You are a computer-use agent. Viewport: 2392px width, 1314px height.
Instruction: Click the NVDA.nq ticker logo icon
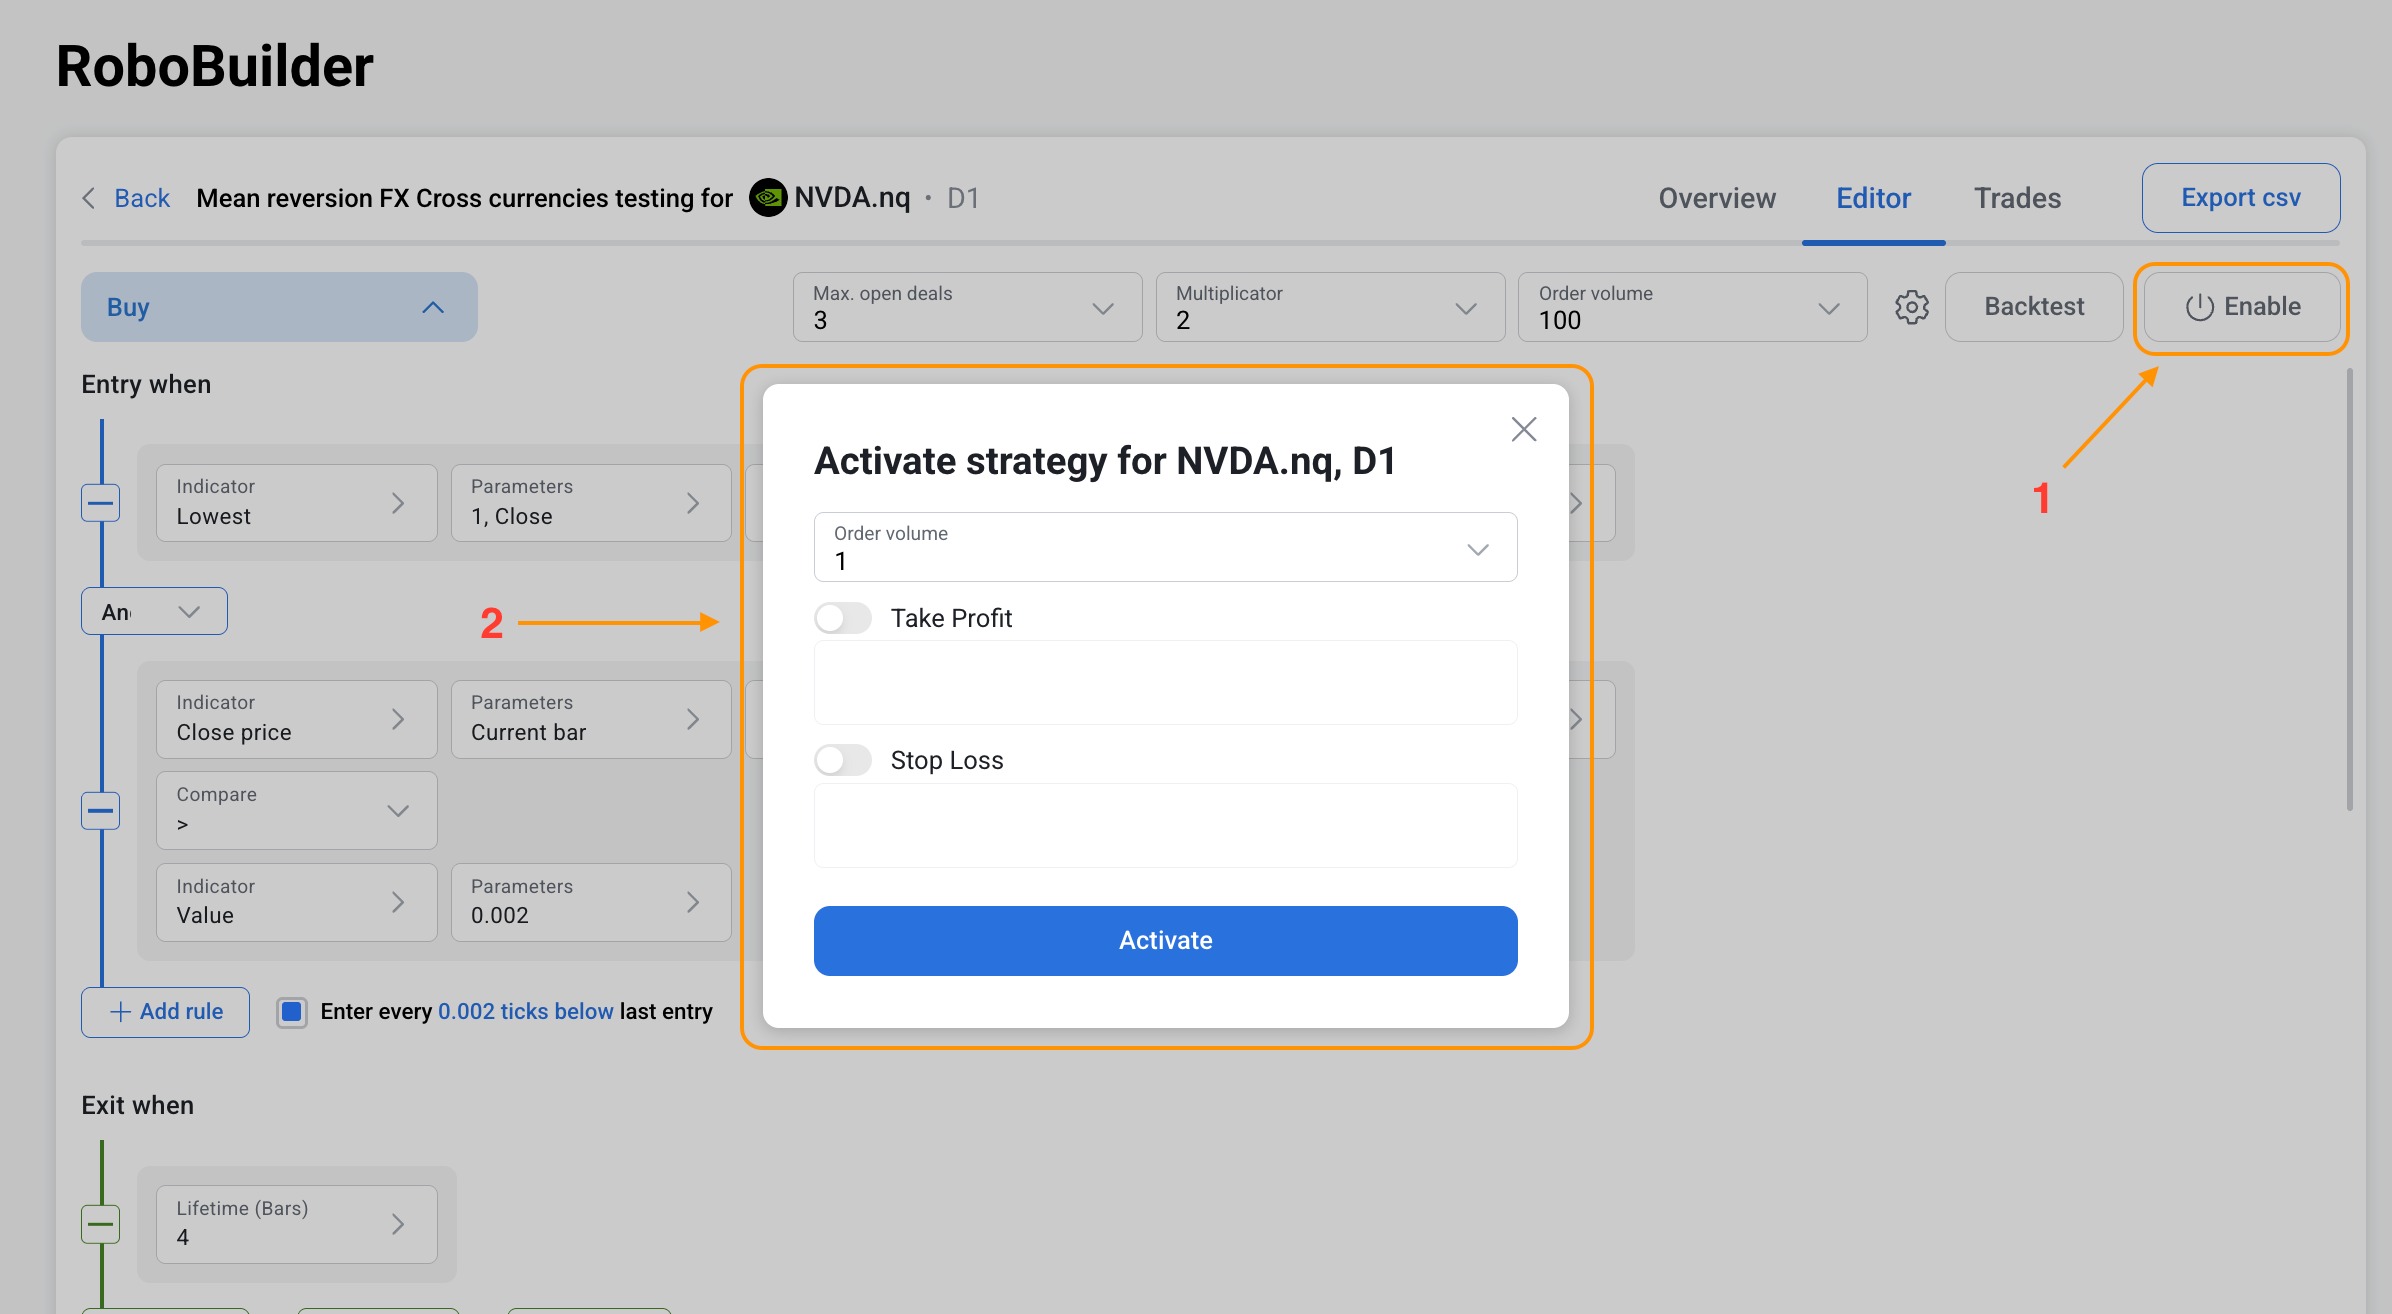point(768,198)
